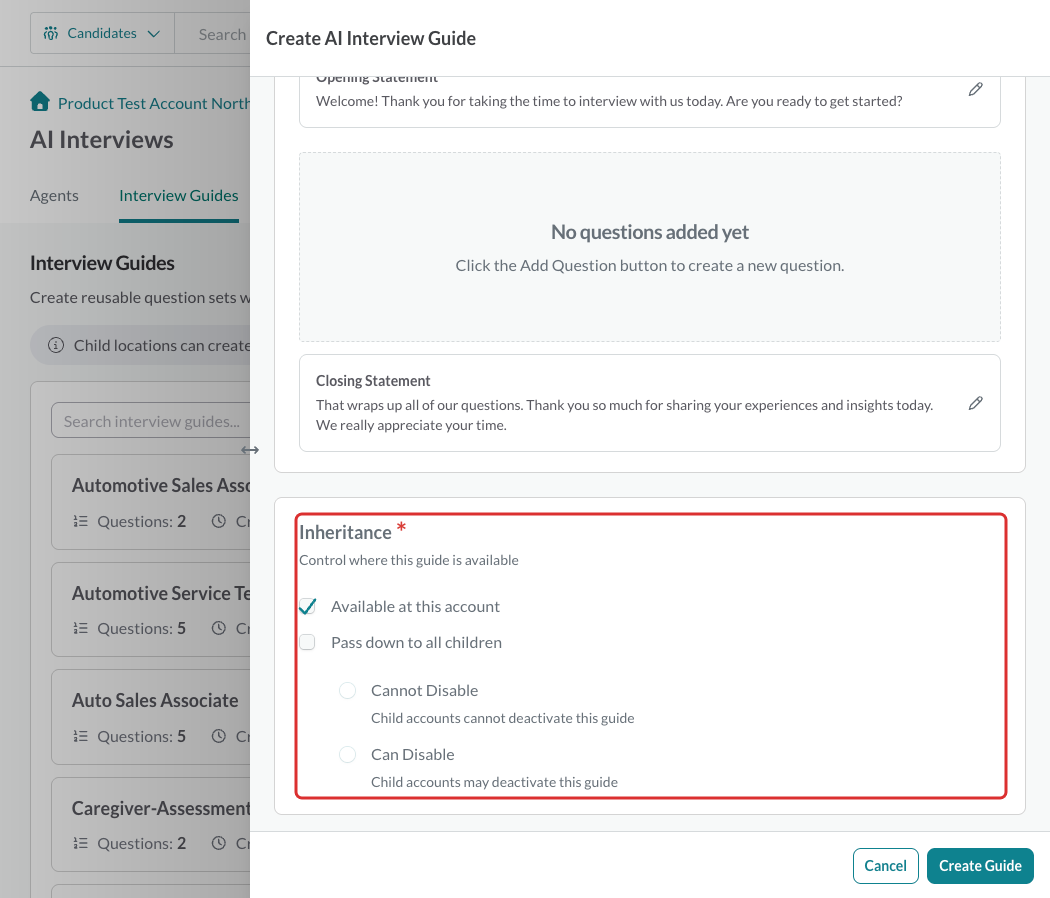This screenshot has width=1050, height=898.
Task: Click questions list icon on Automotive Sales card
Action: [x=80, y=521]
